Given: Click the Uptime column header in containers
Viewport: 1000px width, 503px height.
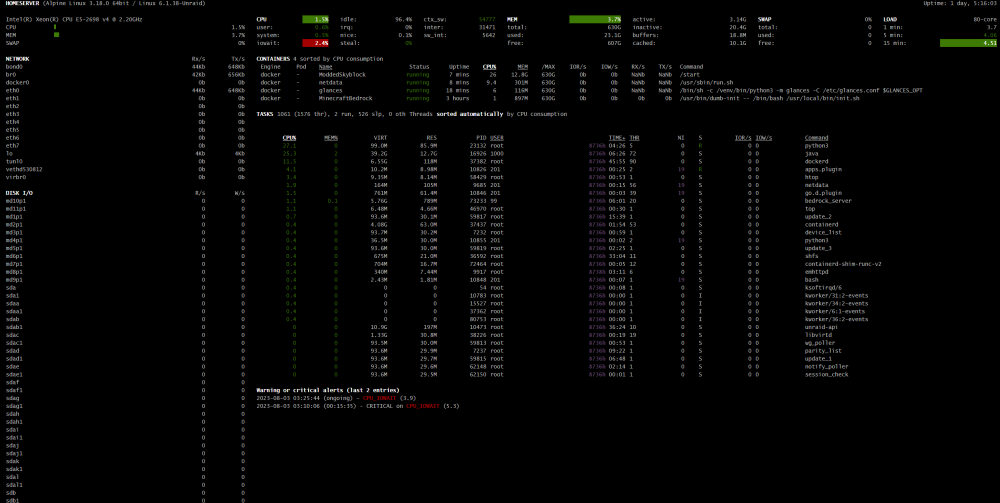Looking at the screenshot, I should coord(459,67).
